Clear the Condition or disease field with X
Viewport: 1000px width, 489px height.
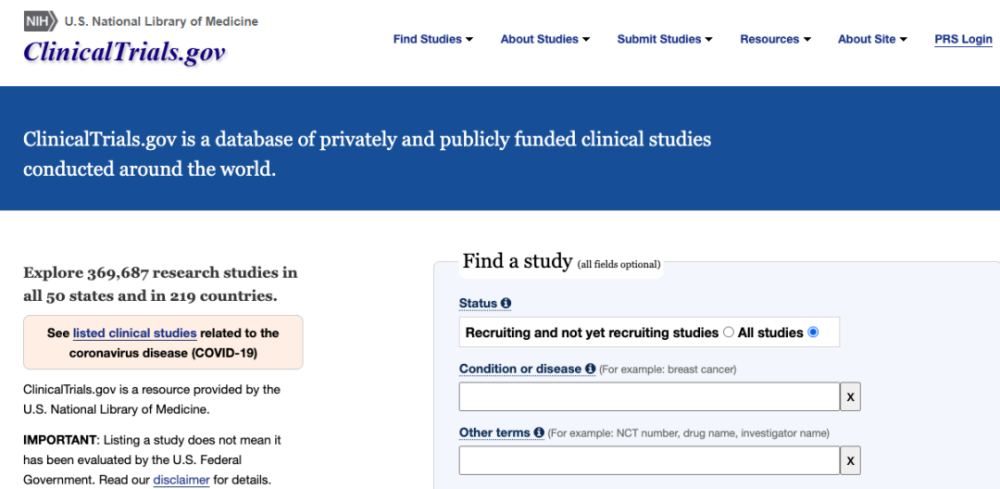850,397
